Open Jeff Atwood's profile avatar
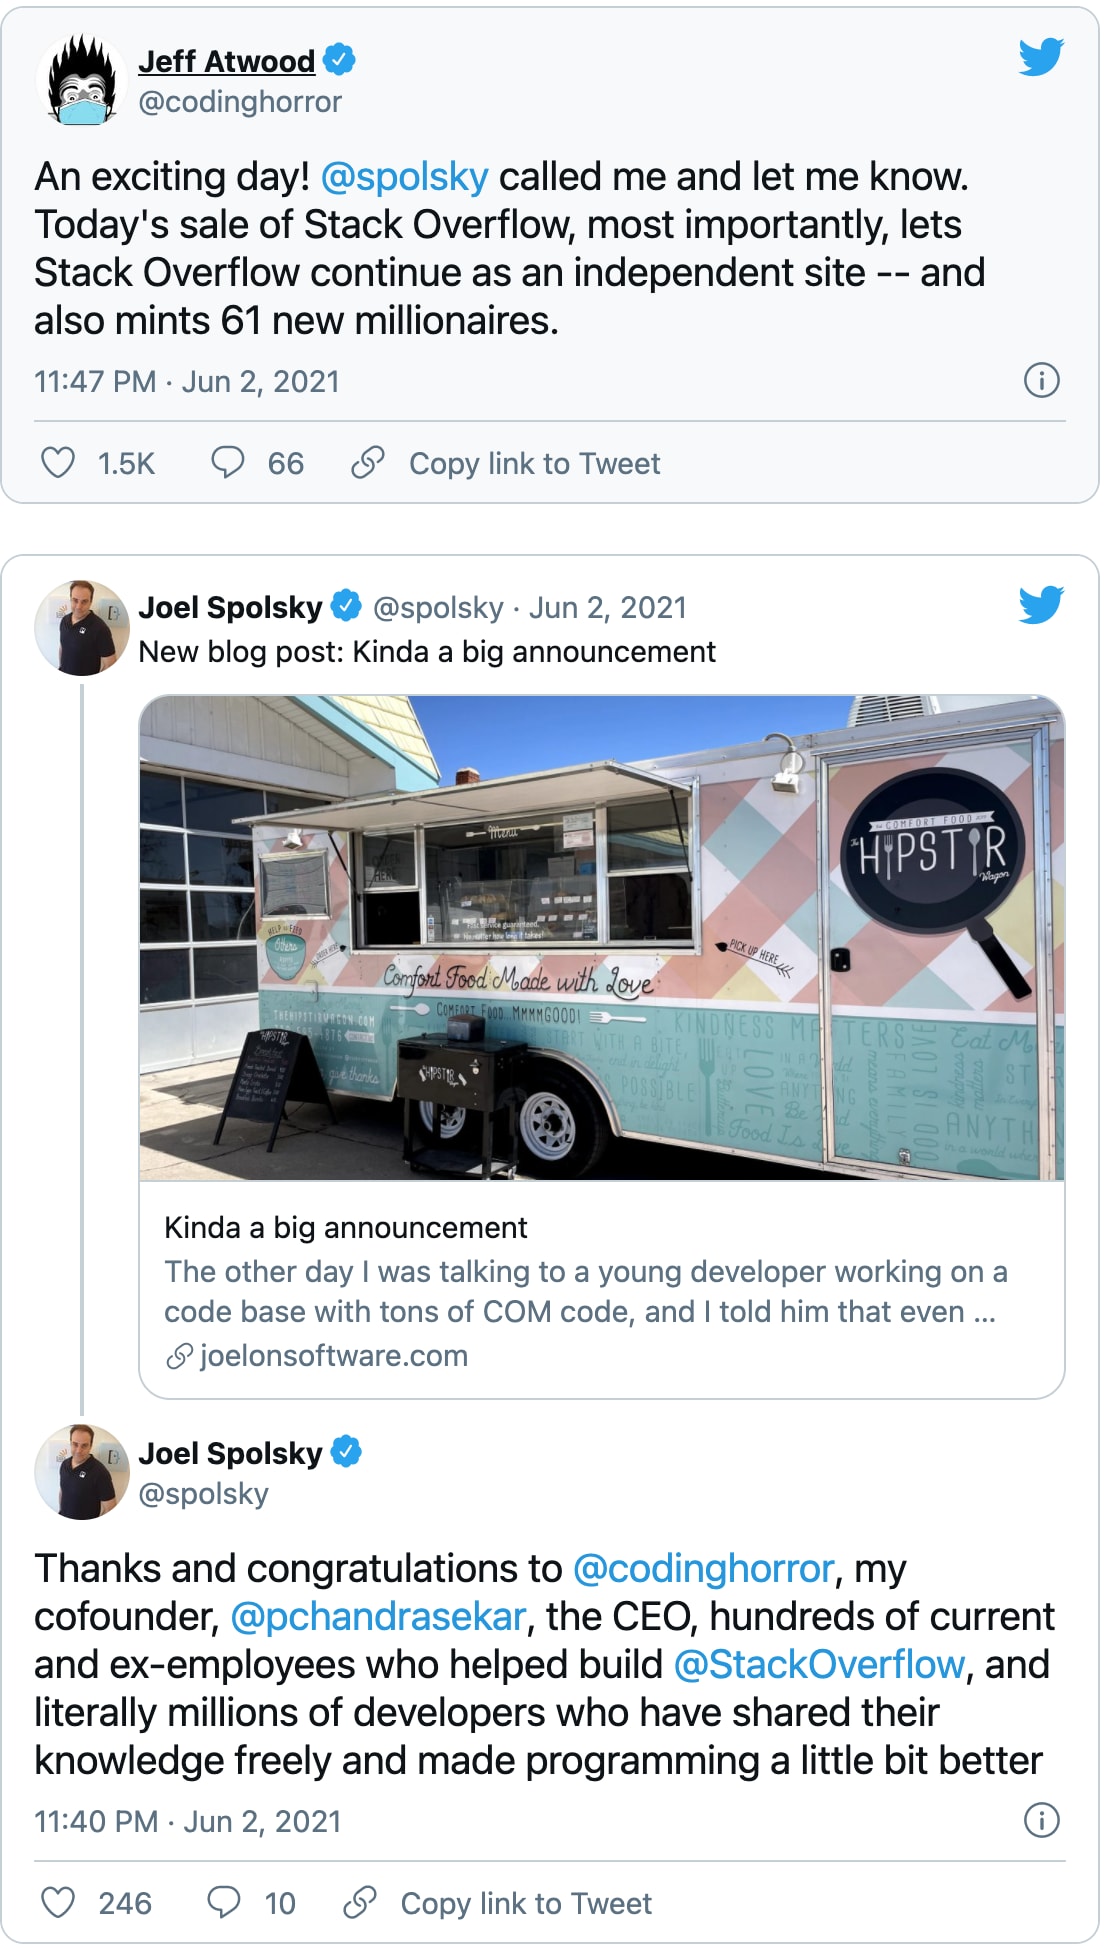 click(x=82, y=81)
